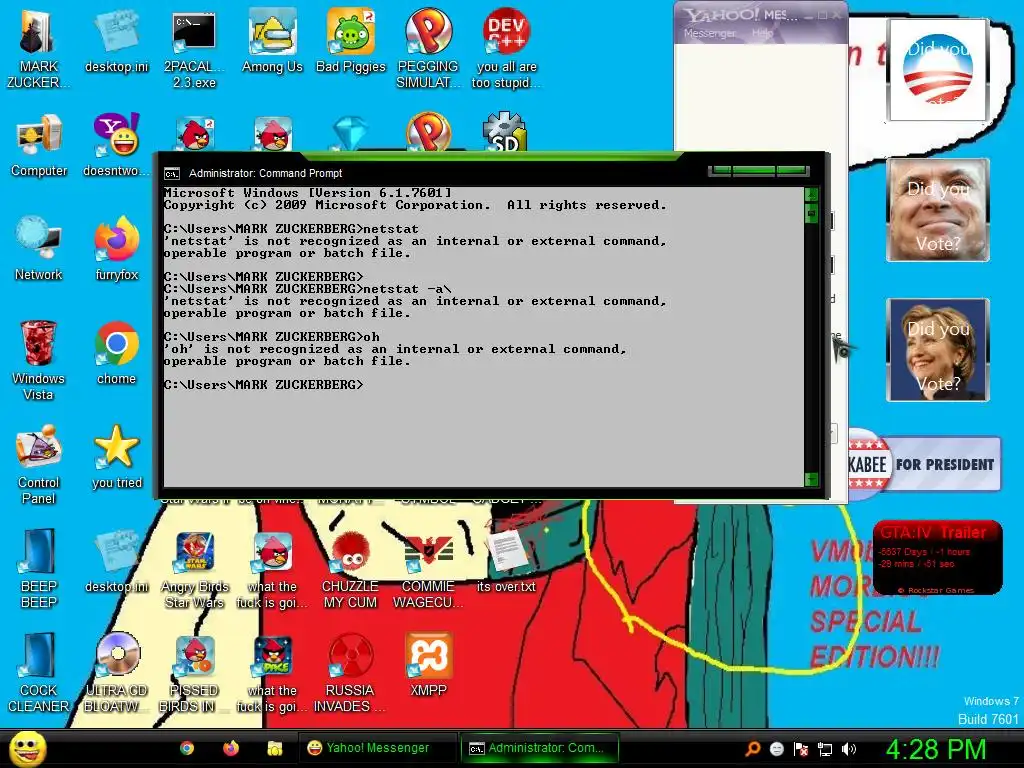Click the McCain 'Did you Vote?' gadget
Viewport: 1024px width, 768px height.
(x=938, y=210)
